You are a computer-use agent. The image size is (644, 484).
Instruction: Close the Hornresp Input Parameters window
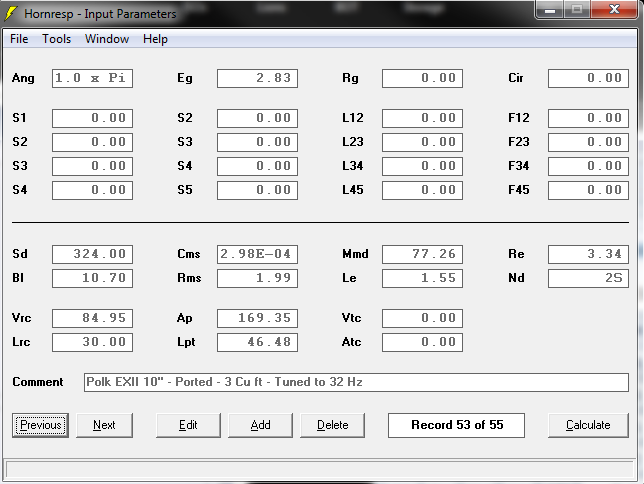(614, 9)
